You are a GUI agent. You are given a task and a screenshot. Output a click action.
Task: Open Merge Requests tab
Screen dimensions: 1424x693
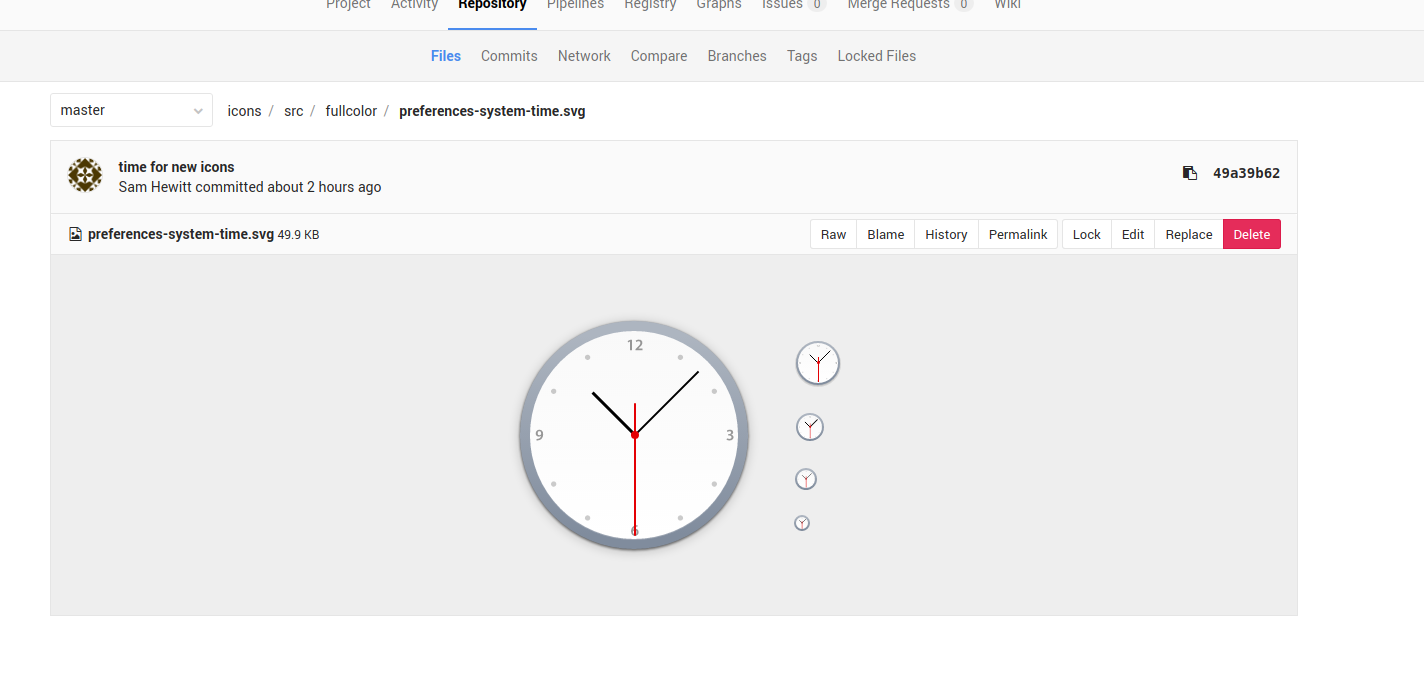[910, 4]
